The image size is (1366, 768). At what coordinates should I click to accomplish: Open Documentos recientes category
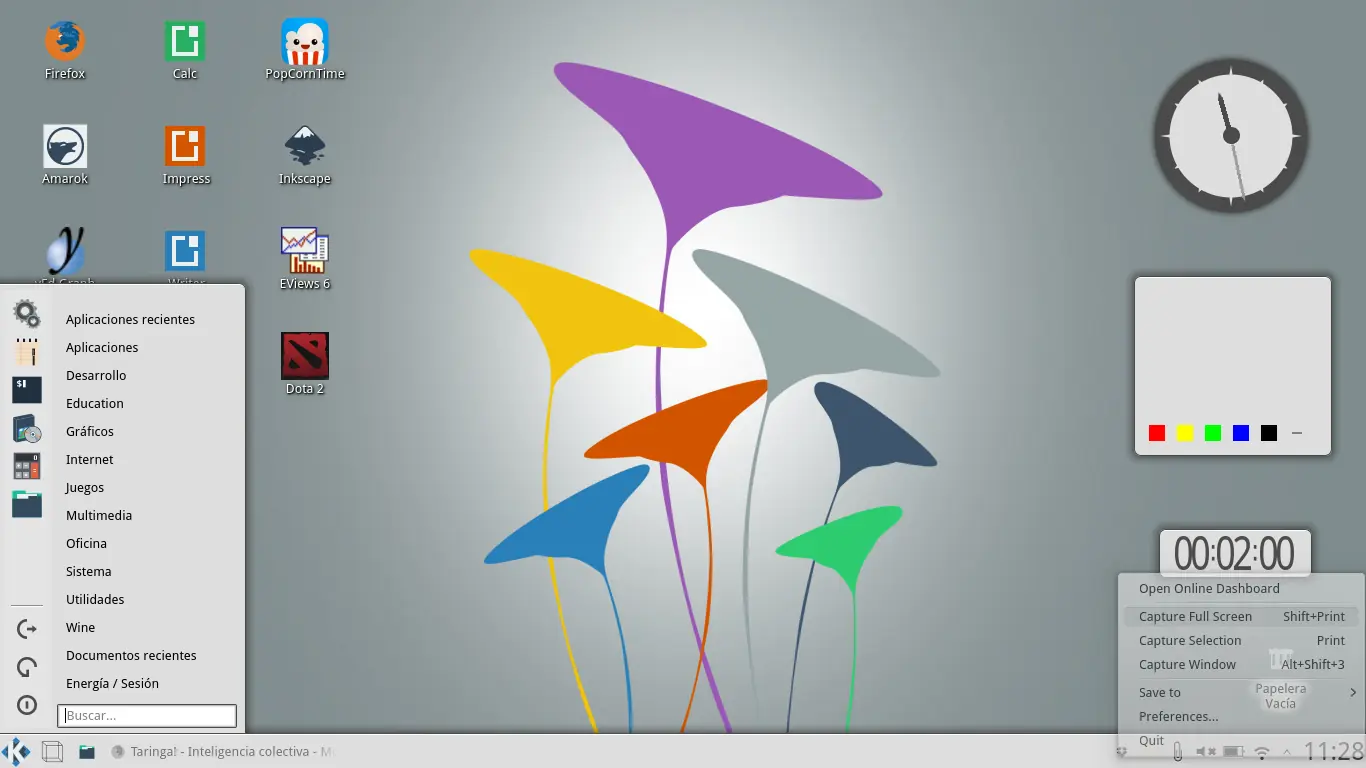click(131, 655)
